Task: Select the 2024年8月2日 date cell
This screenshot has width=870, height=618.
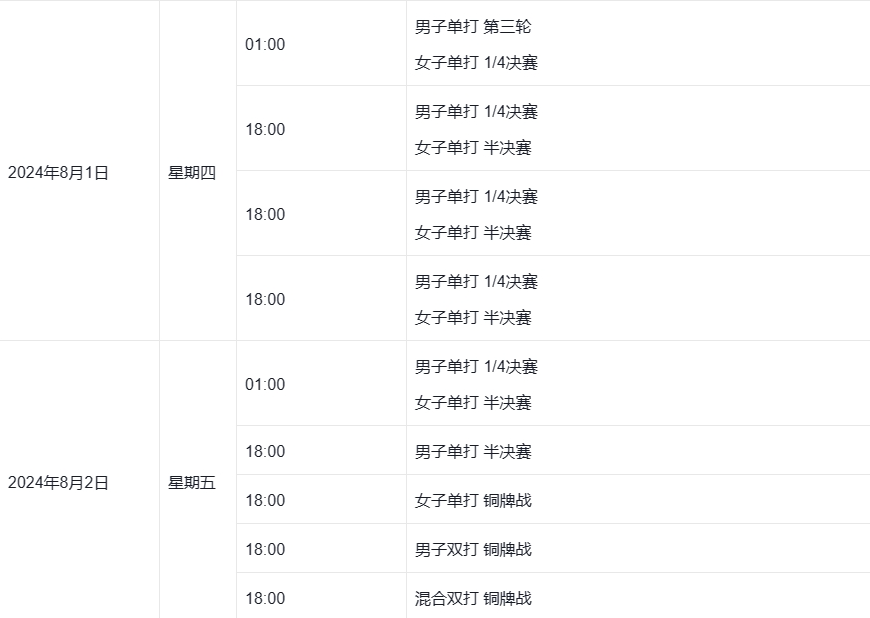Action: (x=58, y=482)
